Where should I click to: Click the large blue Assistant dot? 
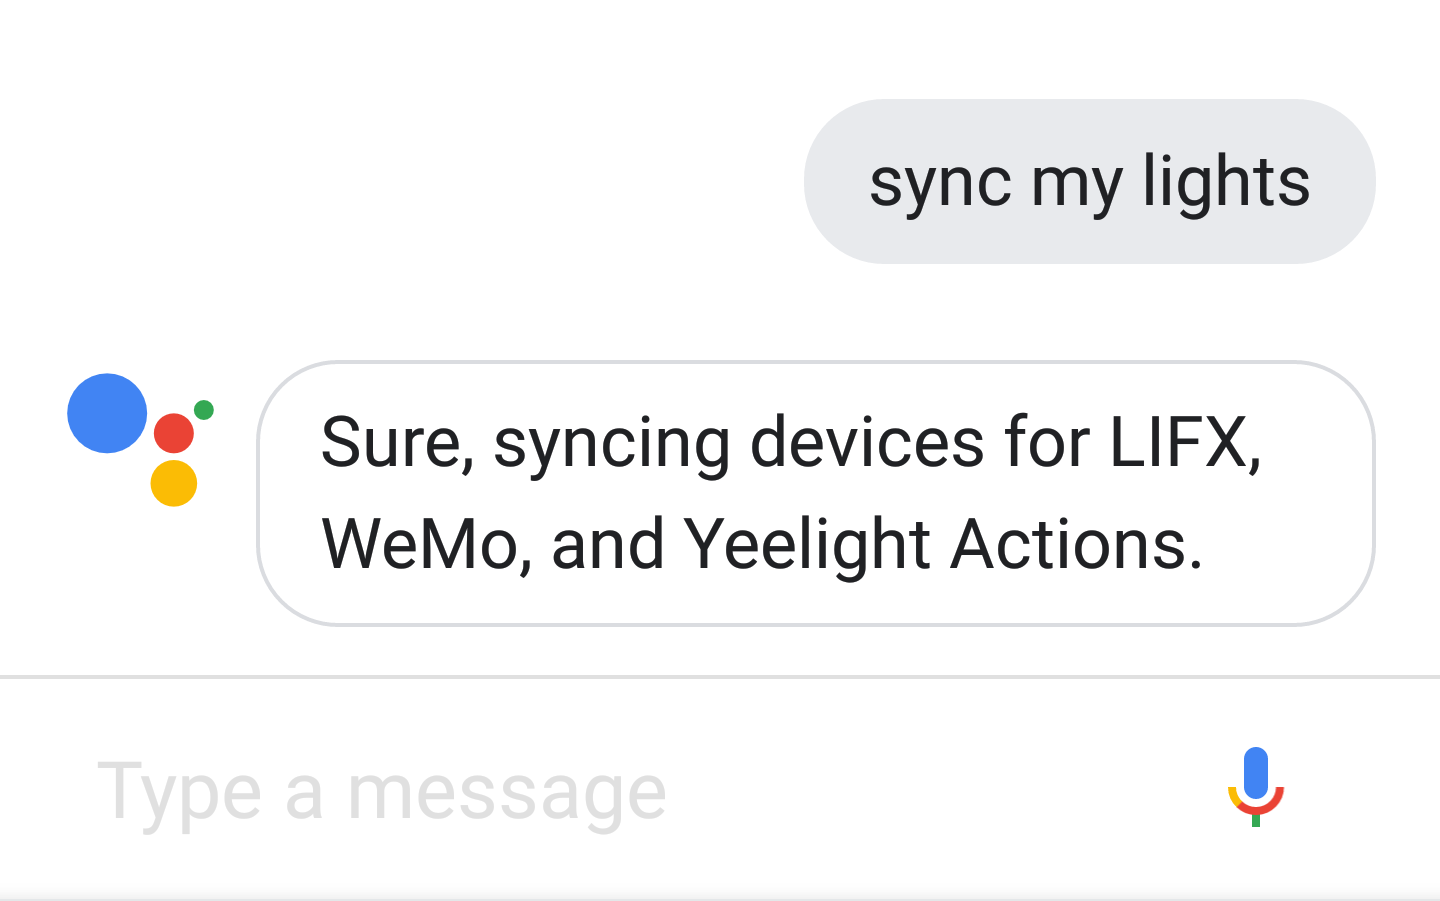point(107,413)
